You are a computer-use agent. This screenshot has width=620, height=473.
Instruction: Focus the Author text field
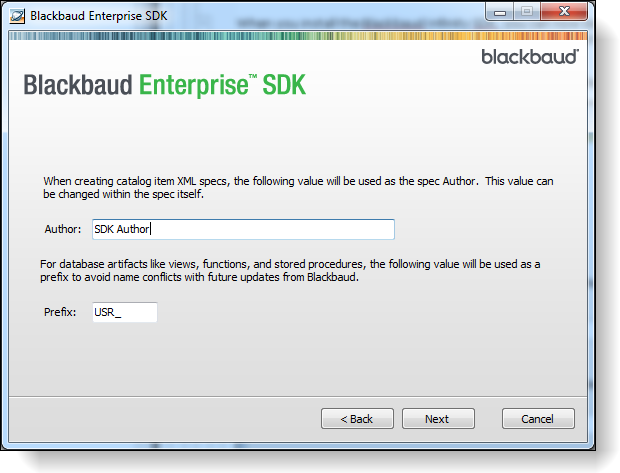pyautogui.click(x=243, y=229)
